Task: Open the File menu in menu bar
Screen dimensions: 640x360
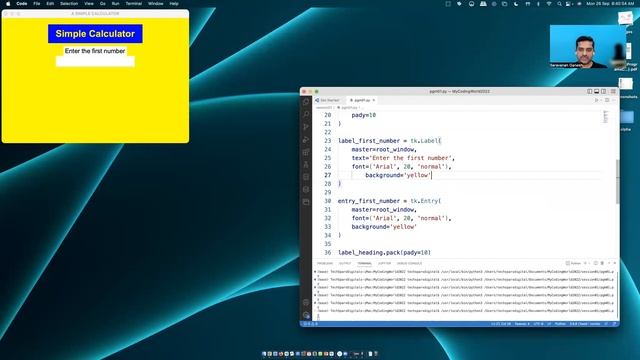Action: pos(37,4)
